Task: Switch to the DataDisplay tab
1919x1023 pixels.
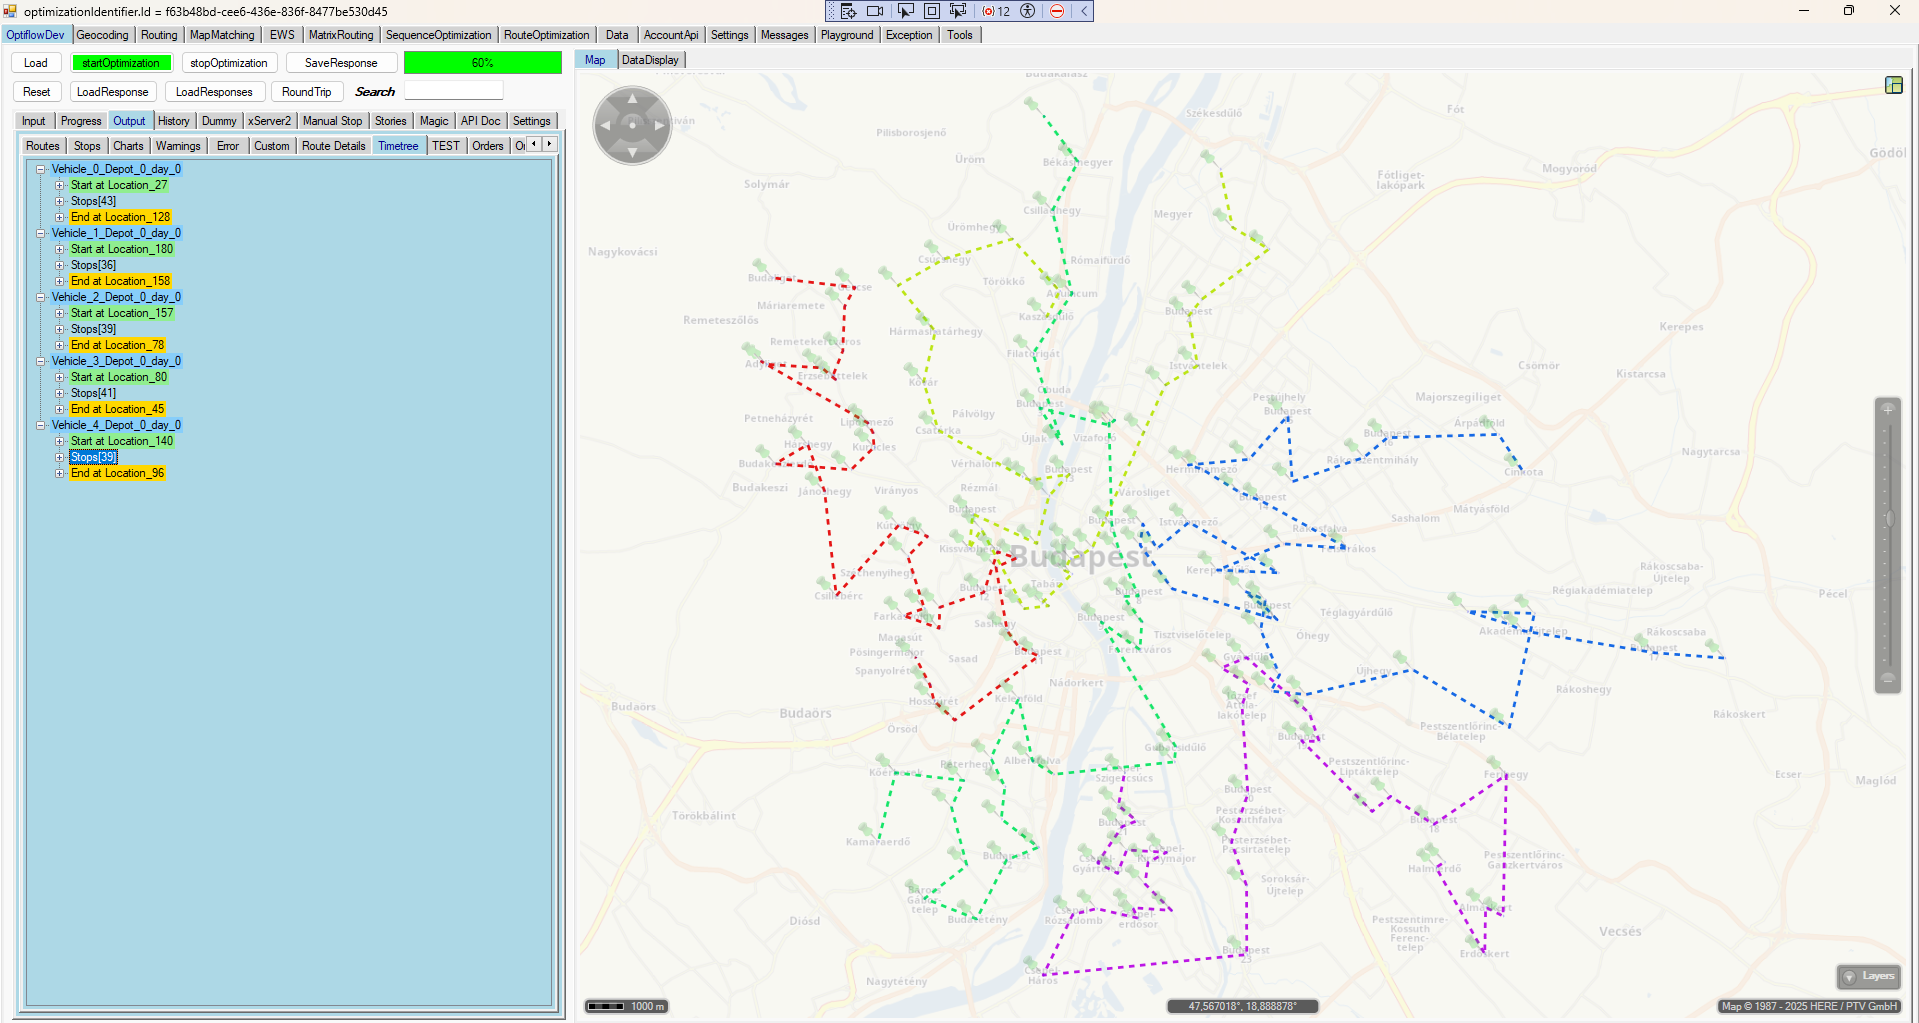Action: pyautogui.click(x=650, y=60)
